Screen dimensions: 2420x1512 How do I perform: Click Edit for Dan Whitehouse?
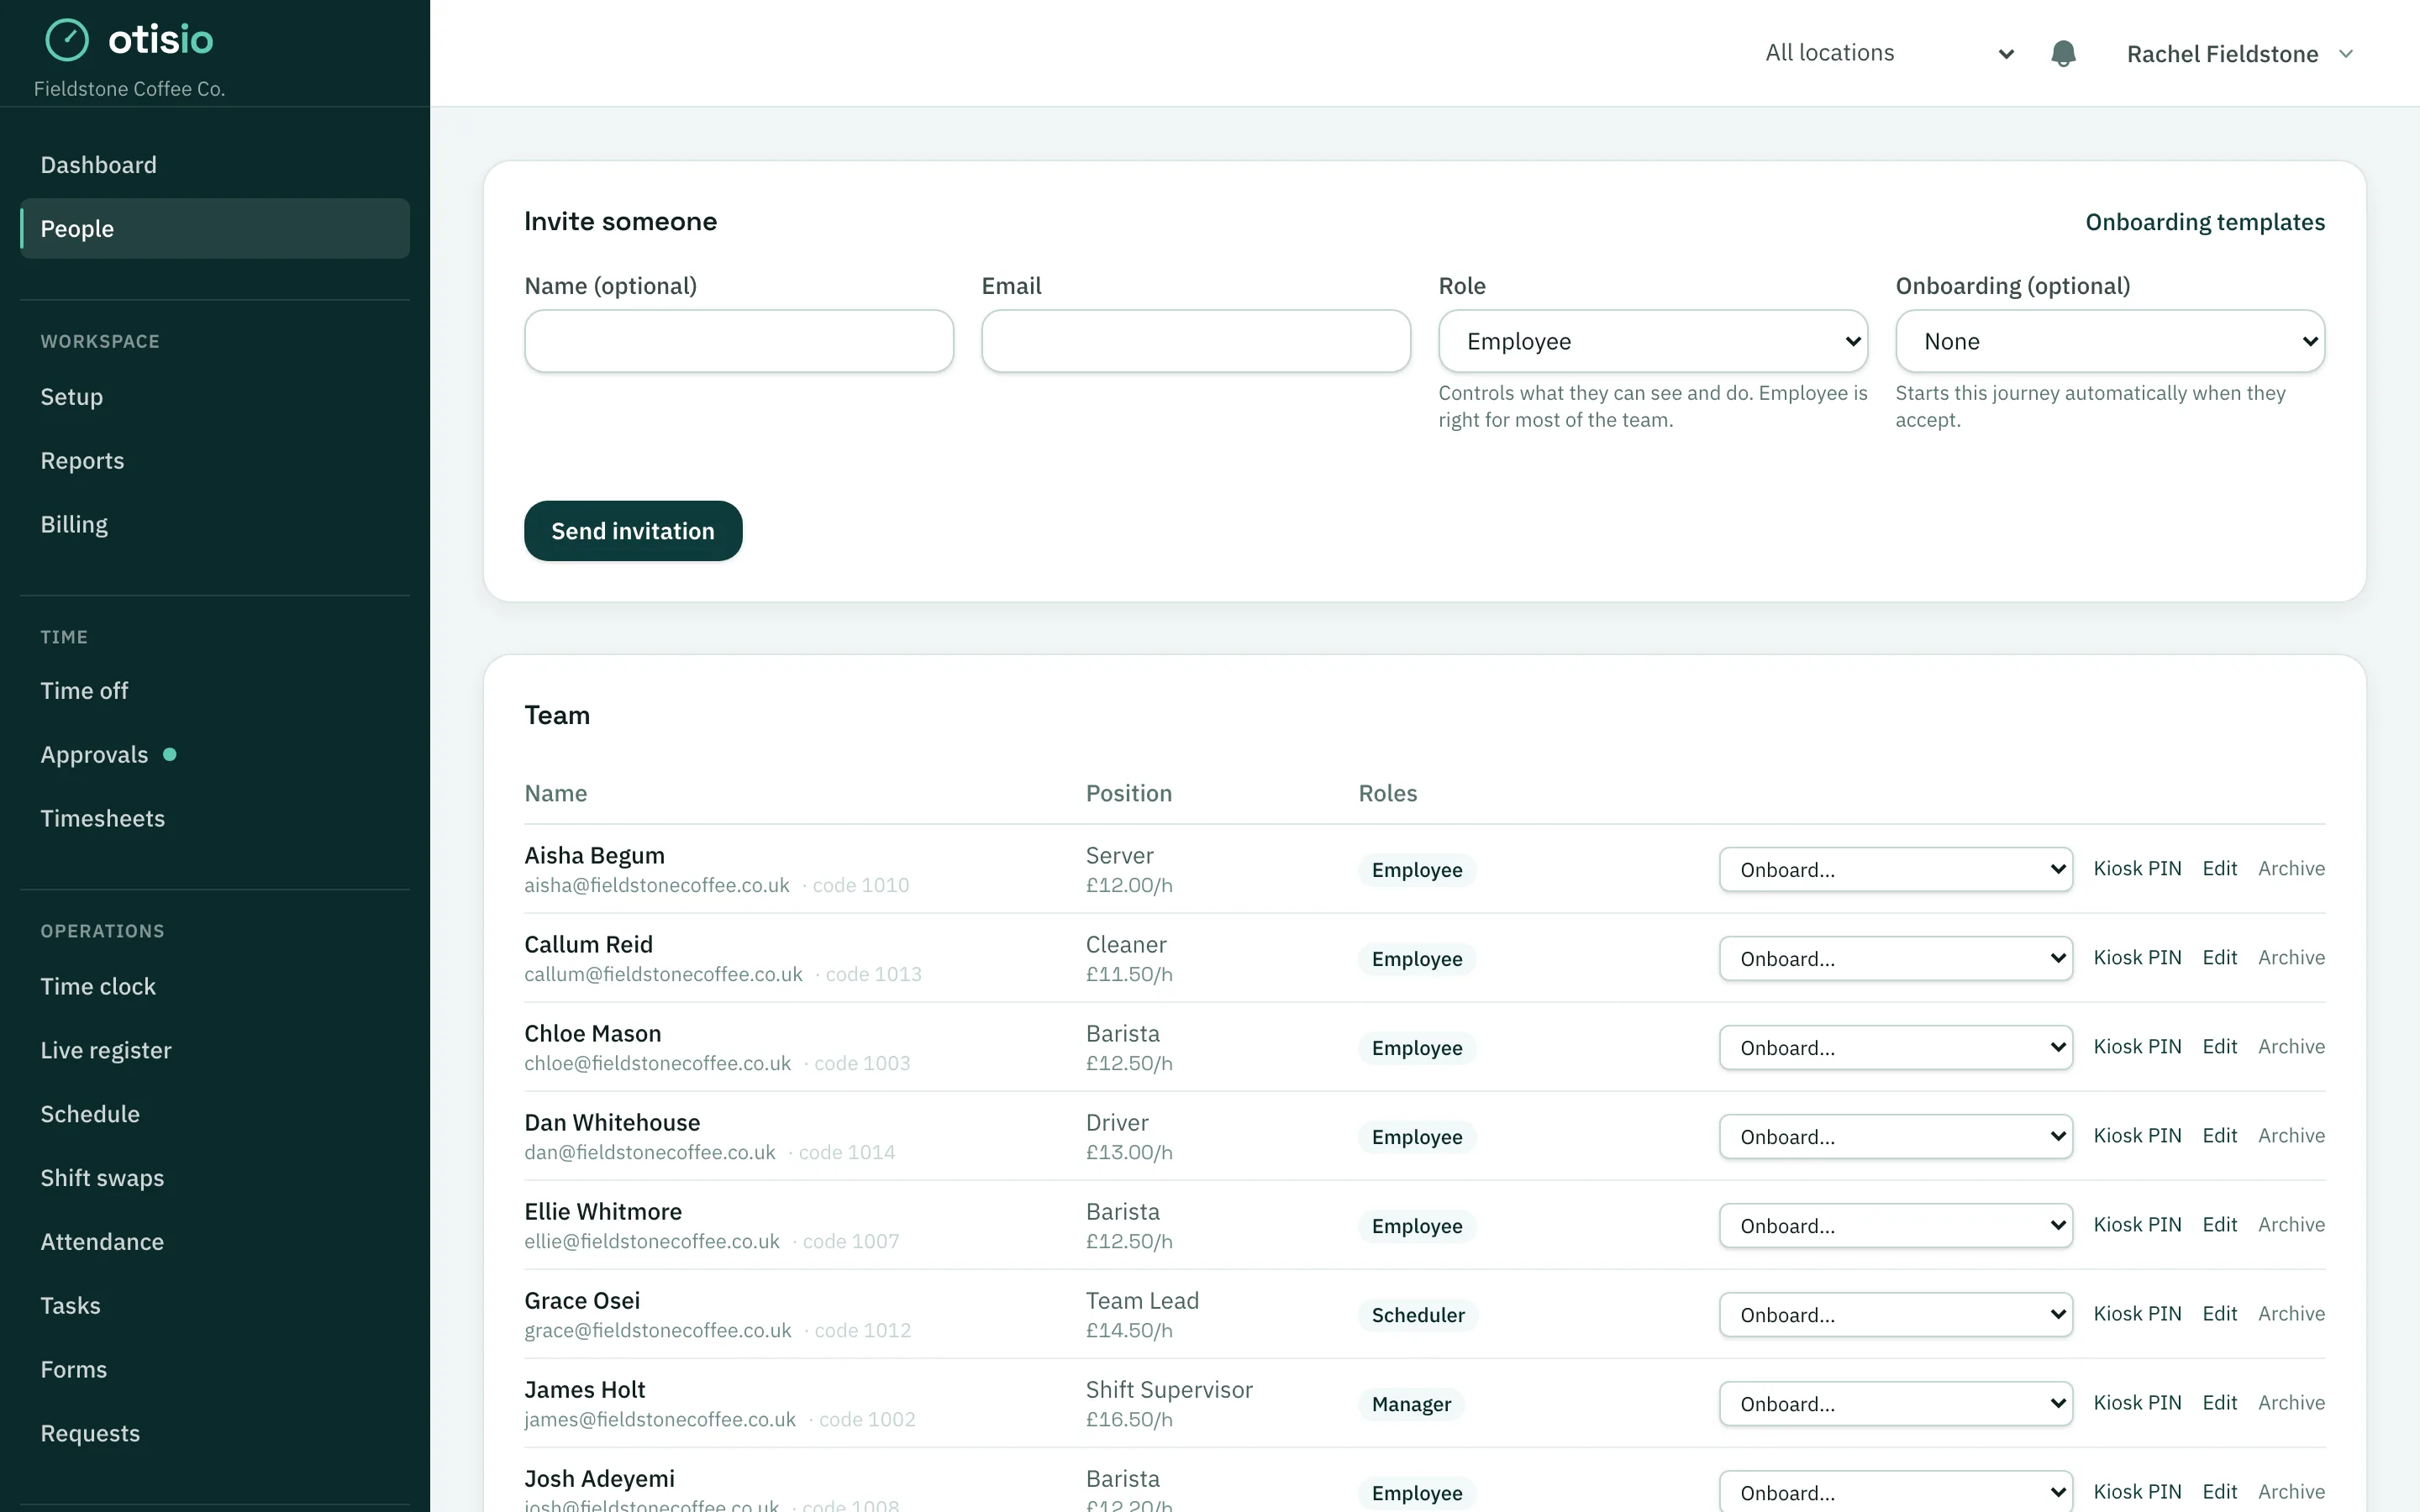click(x=2219, y=1136)
